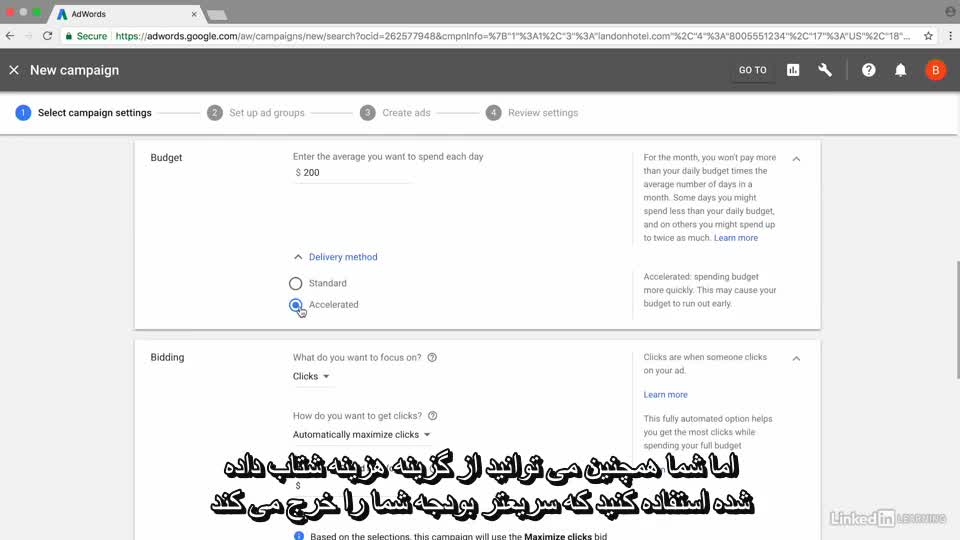
Task: Click the info icon near Maximize clicks note
Action: [299, 536]
